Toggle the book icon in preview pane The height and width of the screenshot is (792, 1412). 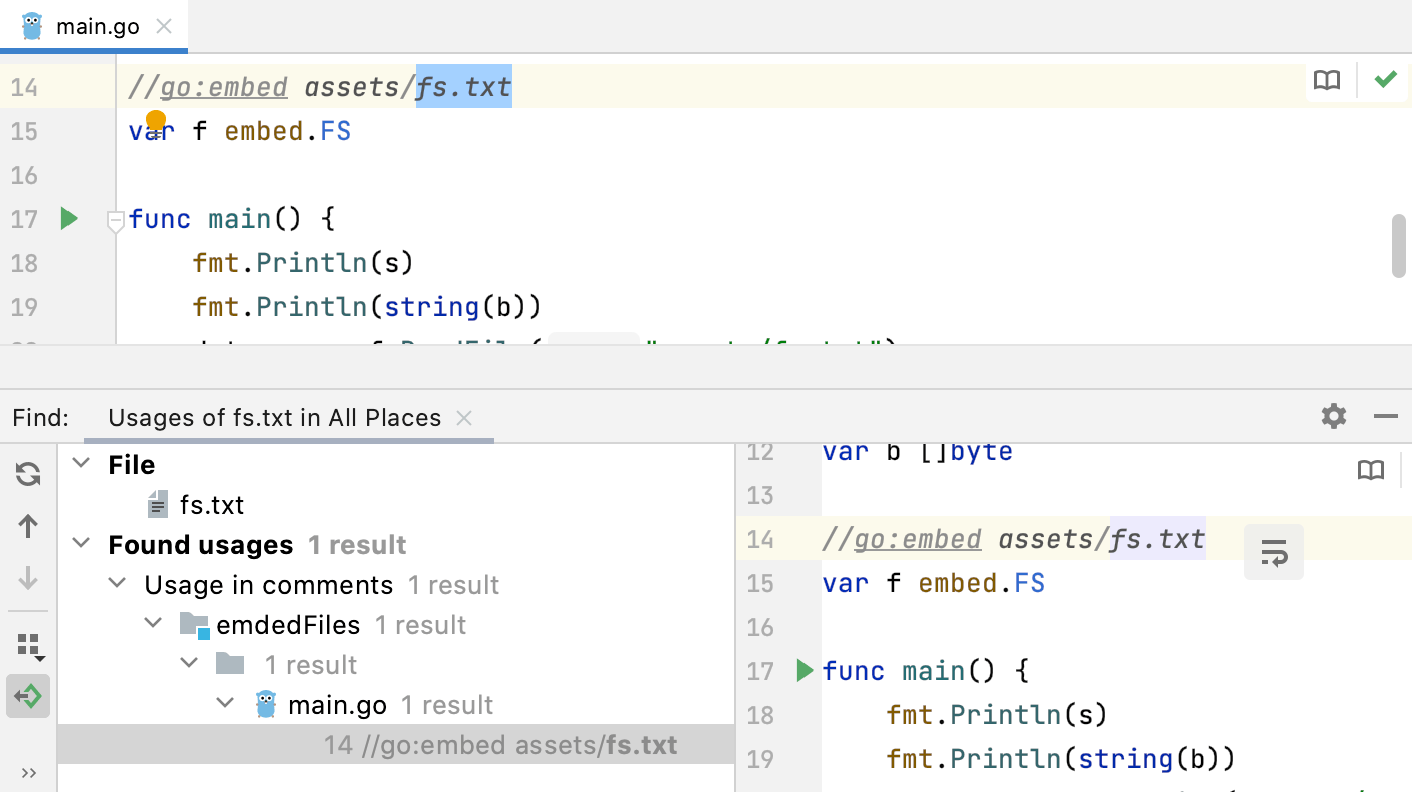(1370, 470)
